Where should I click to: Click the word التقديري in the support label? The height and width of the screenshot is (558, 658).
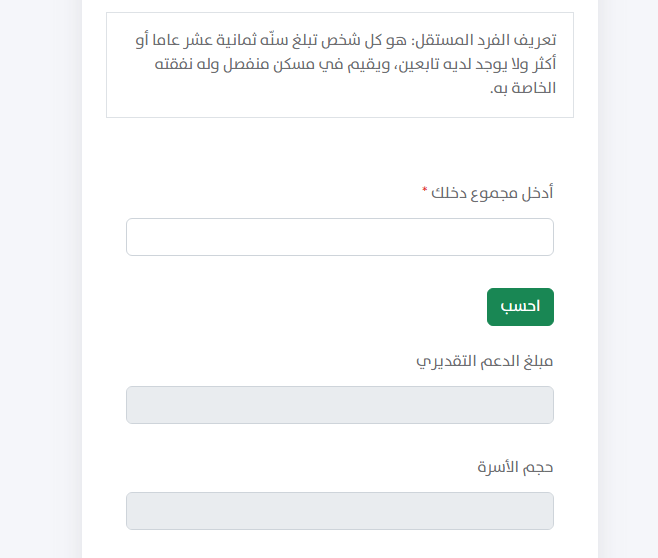pyautogui.click(x=446, y=362)
